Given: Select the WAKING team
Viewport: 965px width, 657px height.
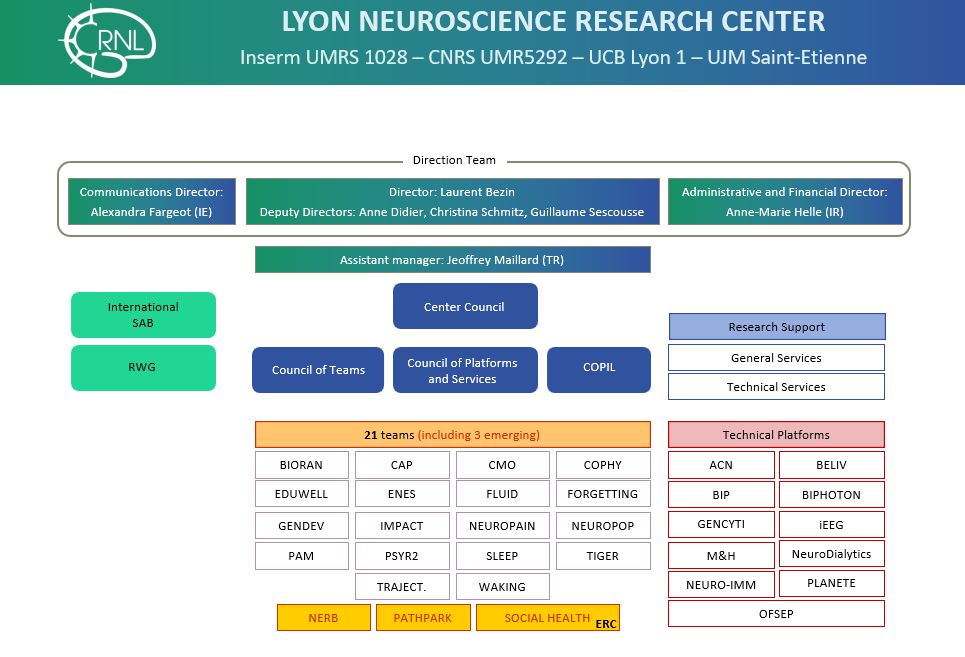Looking at the screenshot, I should coord(502,587).
